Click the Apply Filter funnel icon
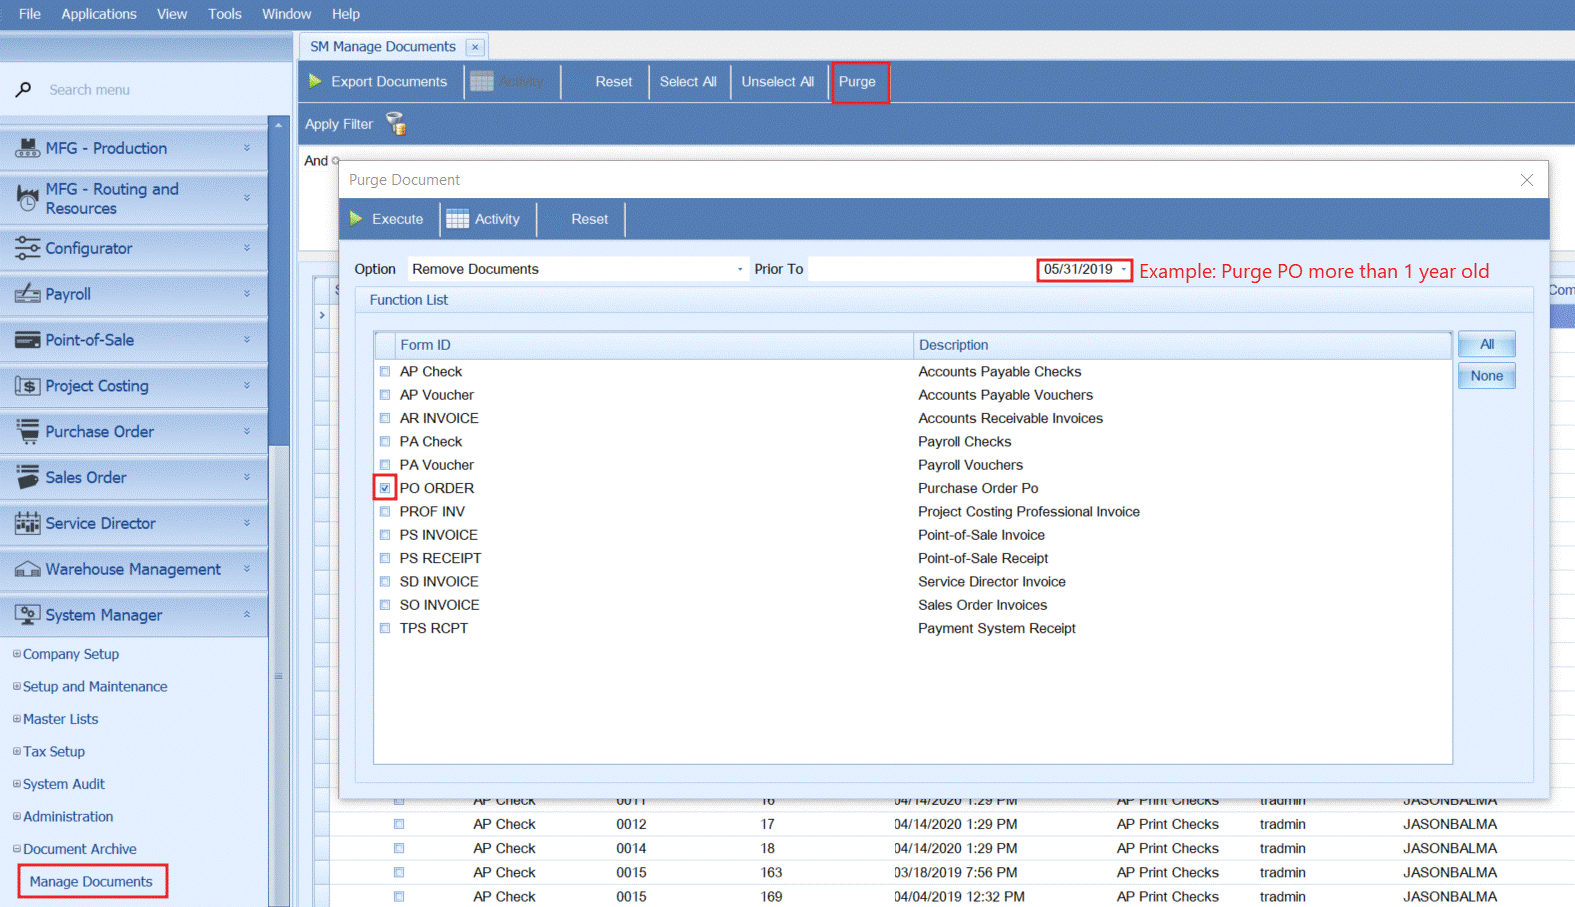1575x907 pixels. tap(396, 124)
